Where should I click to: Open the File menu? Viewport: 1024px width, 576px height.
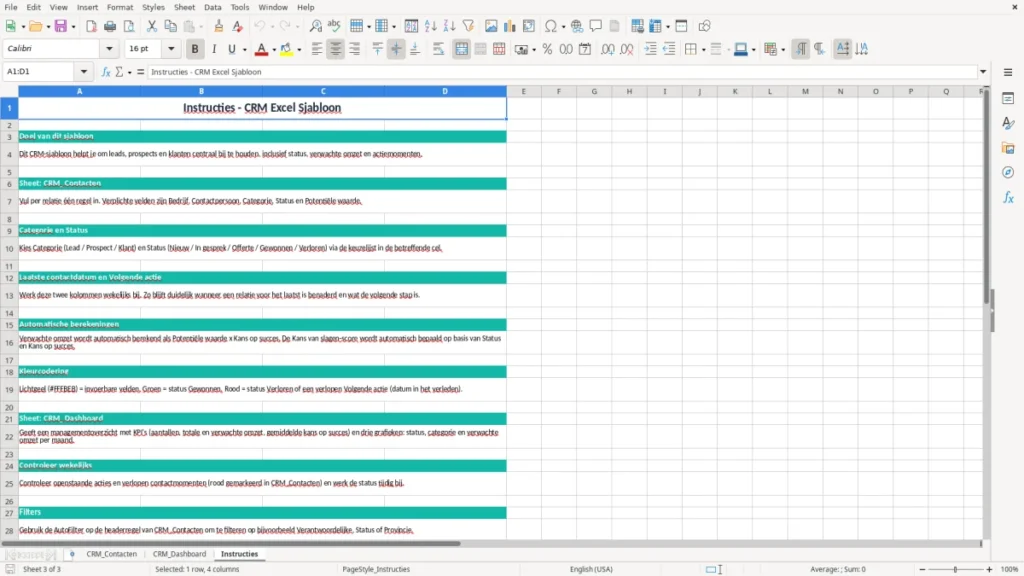(x=10, y=7)
